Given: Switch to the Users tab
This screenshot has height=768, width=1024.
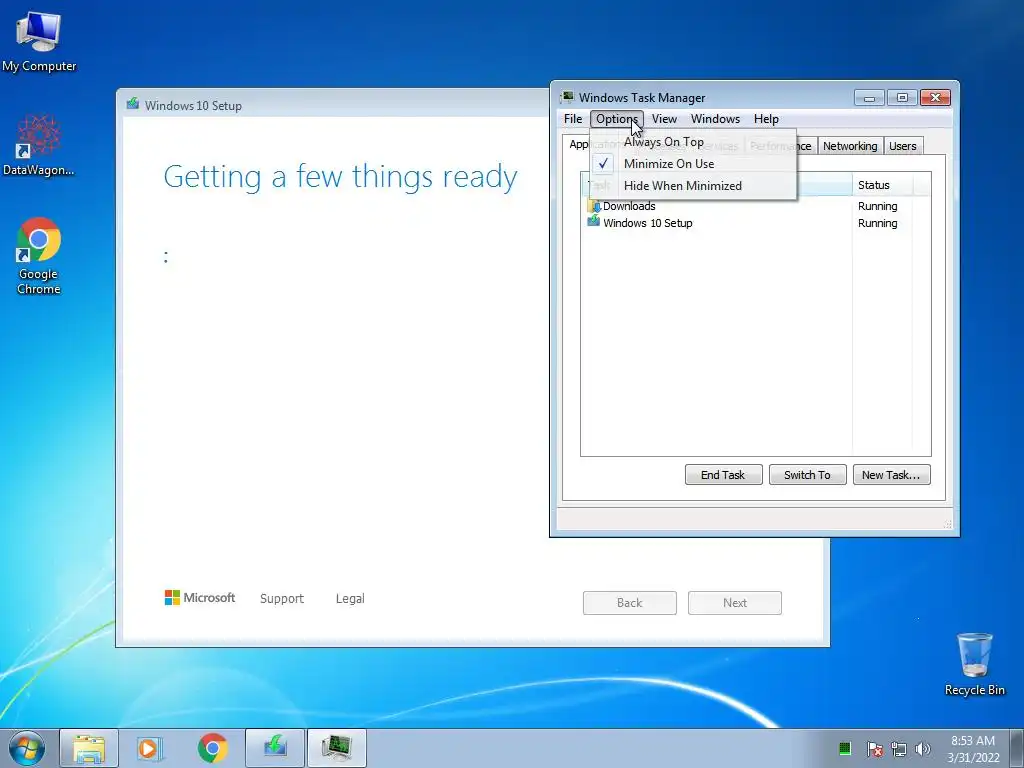Looking at the screenshot, I should coord(903,146).
